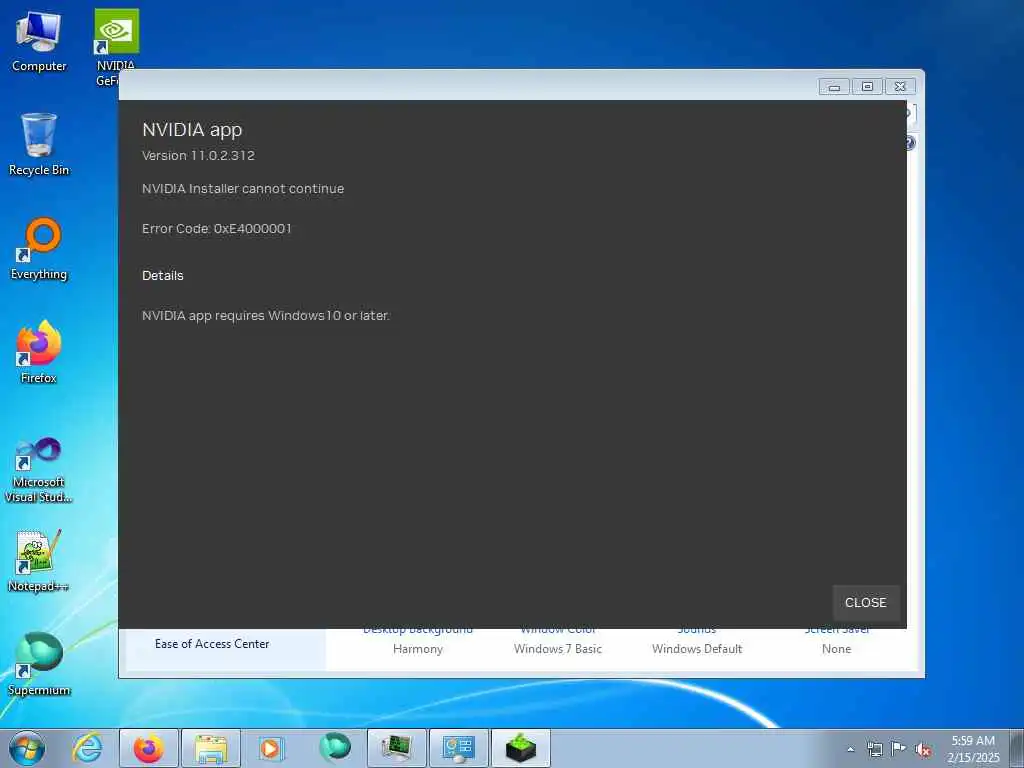Click the Personalization window help icon
This screenshot has height=768, width=1024.
tap(910, 142)
